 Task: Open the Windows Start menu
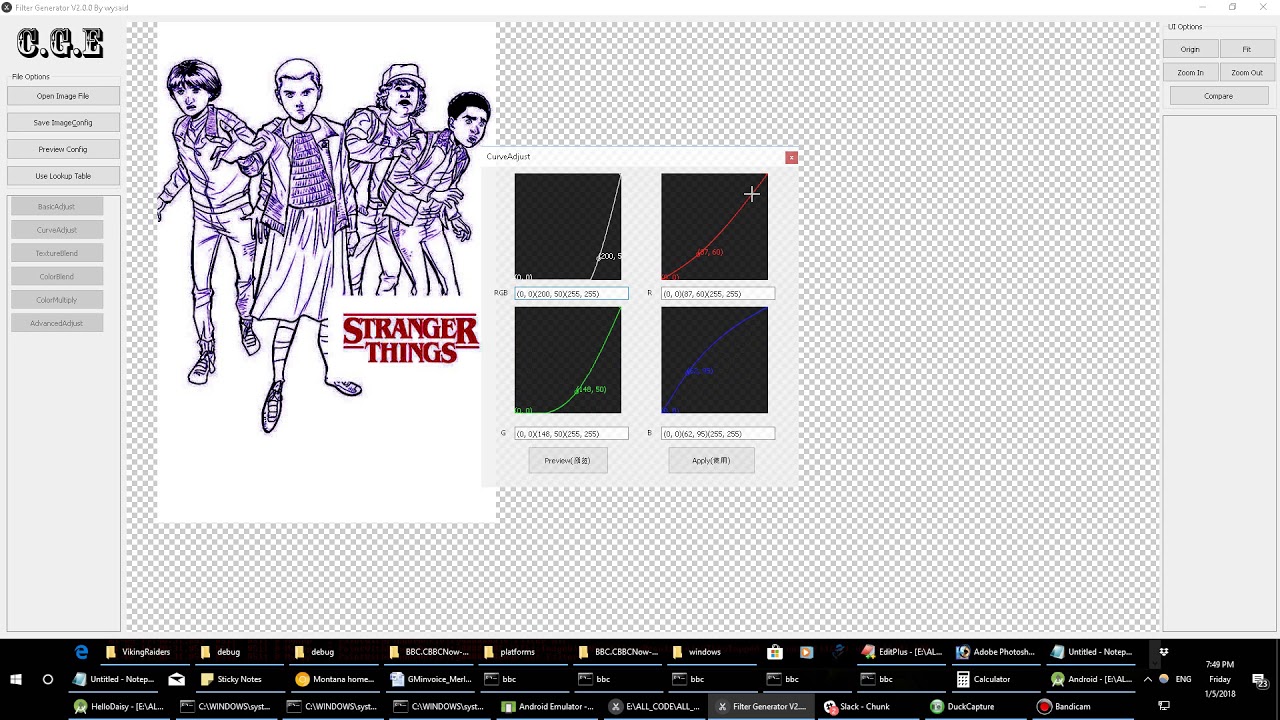pos(16,679)
